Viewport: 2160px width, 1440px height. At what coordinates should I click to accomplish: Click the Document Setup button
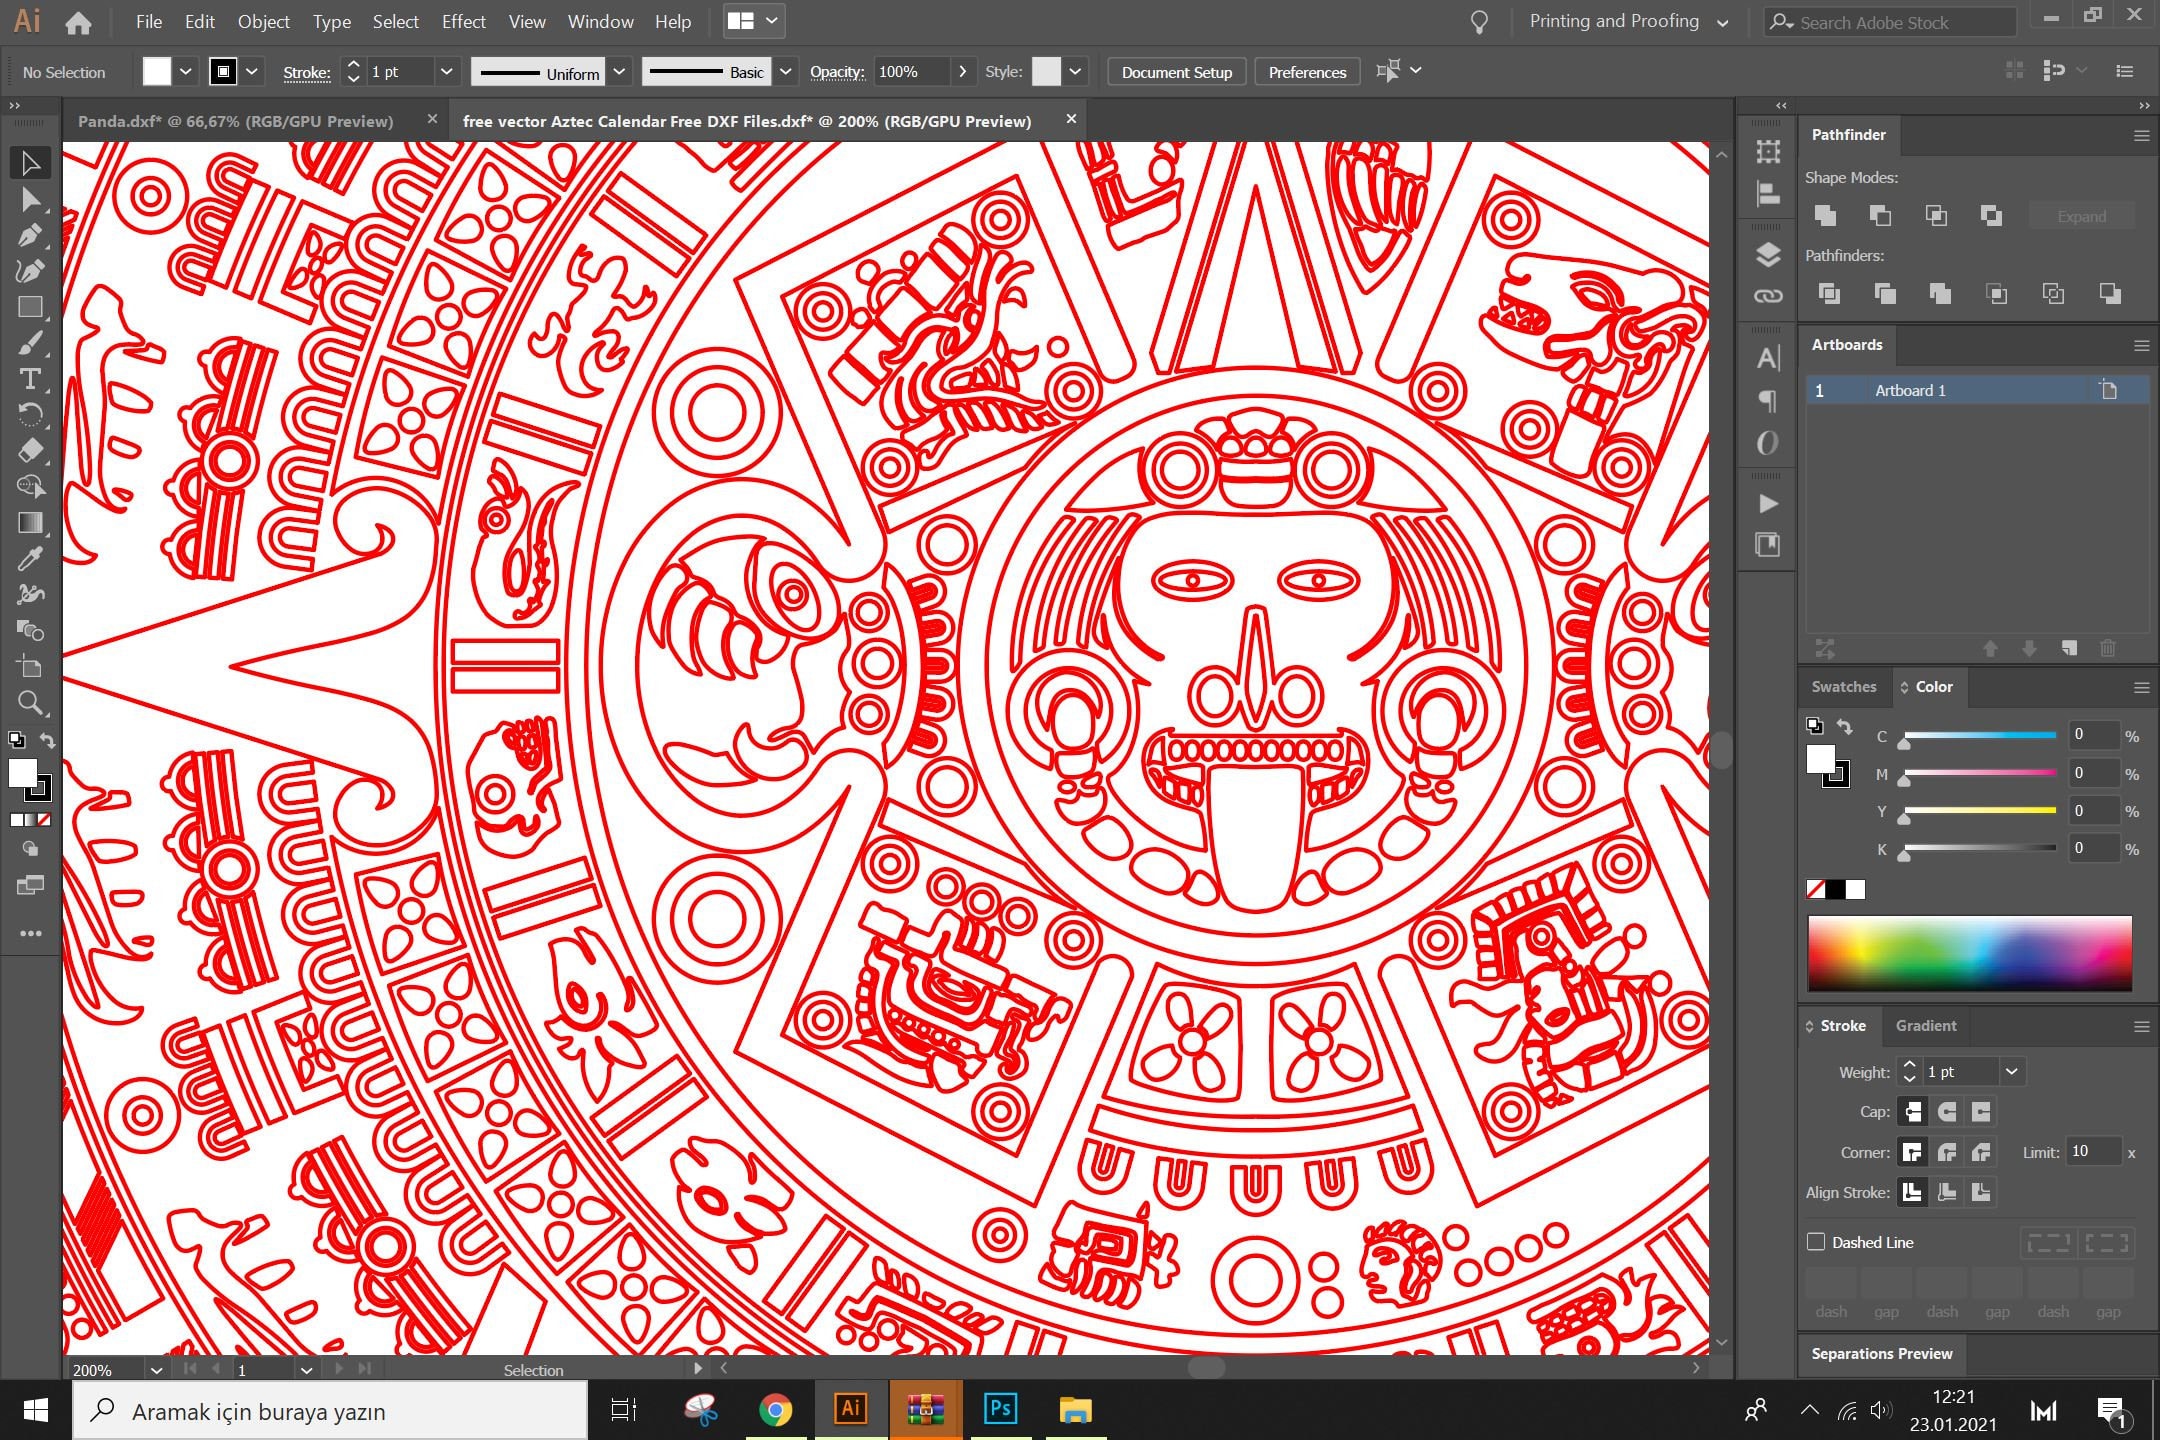1176,71
